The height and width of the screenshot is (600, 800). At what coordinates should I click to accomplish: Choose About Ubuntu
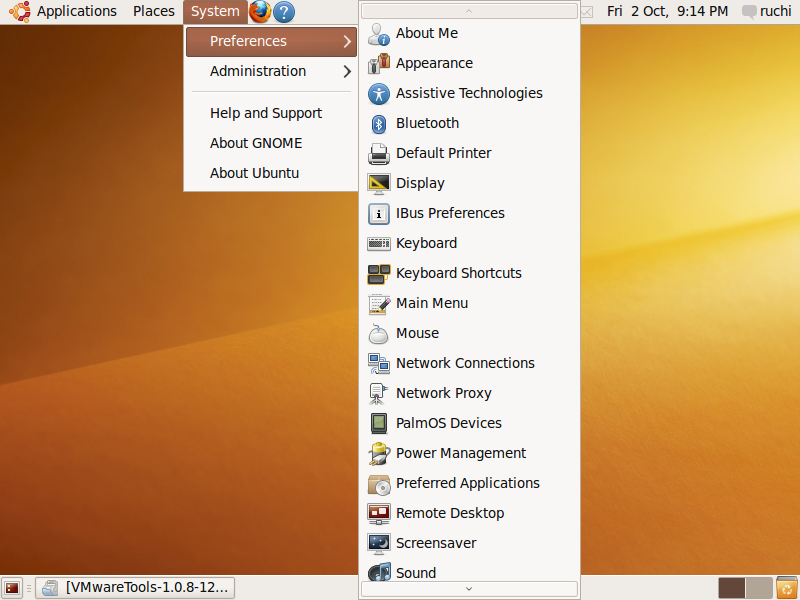[254, 173]
